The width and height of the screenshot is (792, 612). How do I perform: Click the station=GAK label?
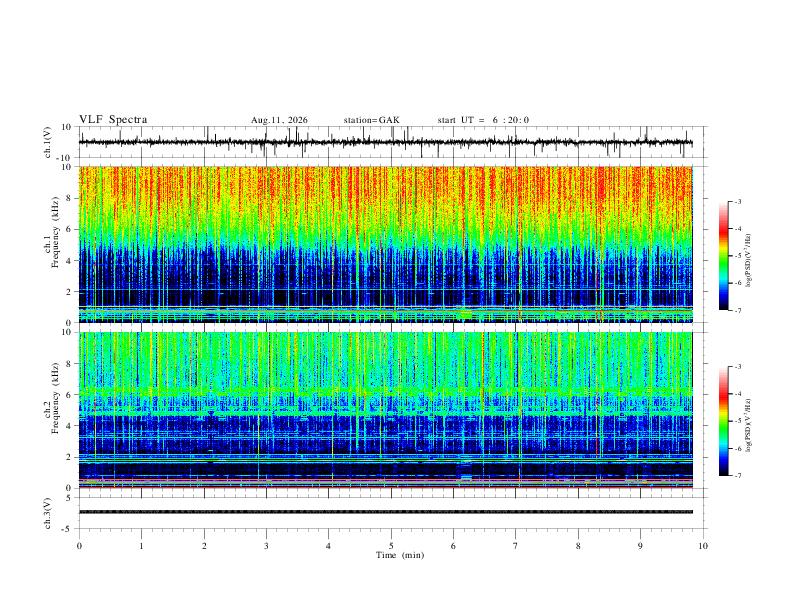(x=371, y=120)
